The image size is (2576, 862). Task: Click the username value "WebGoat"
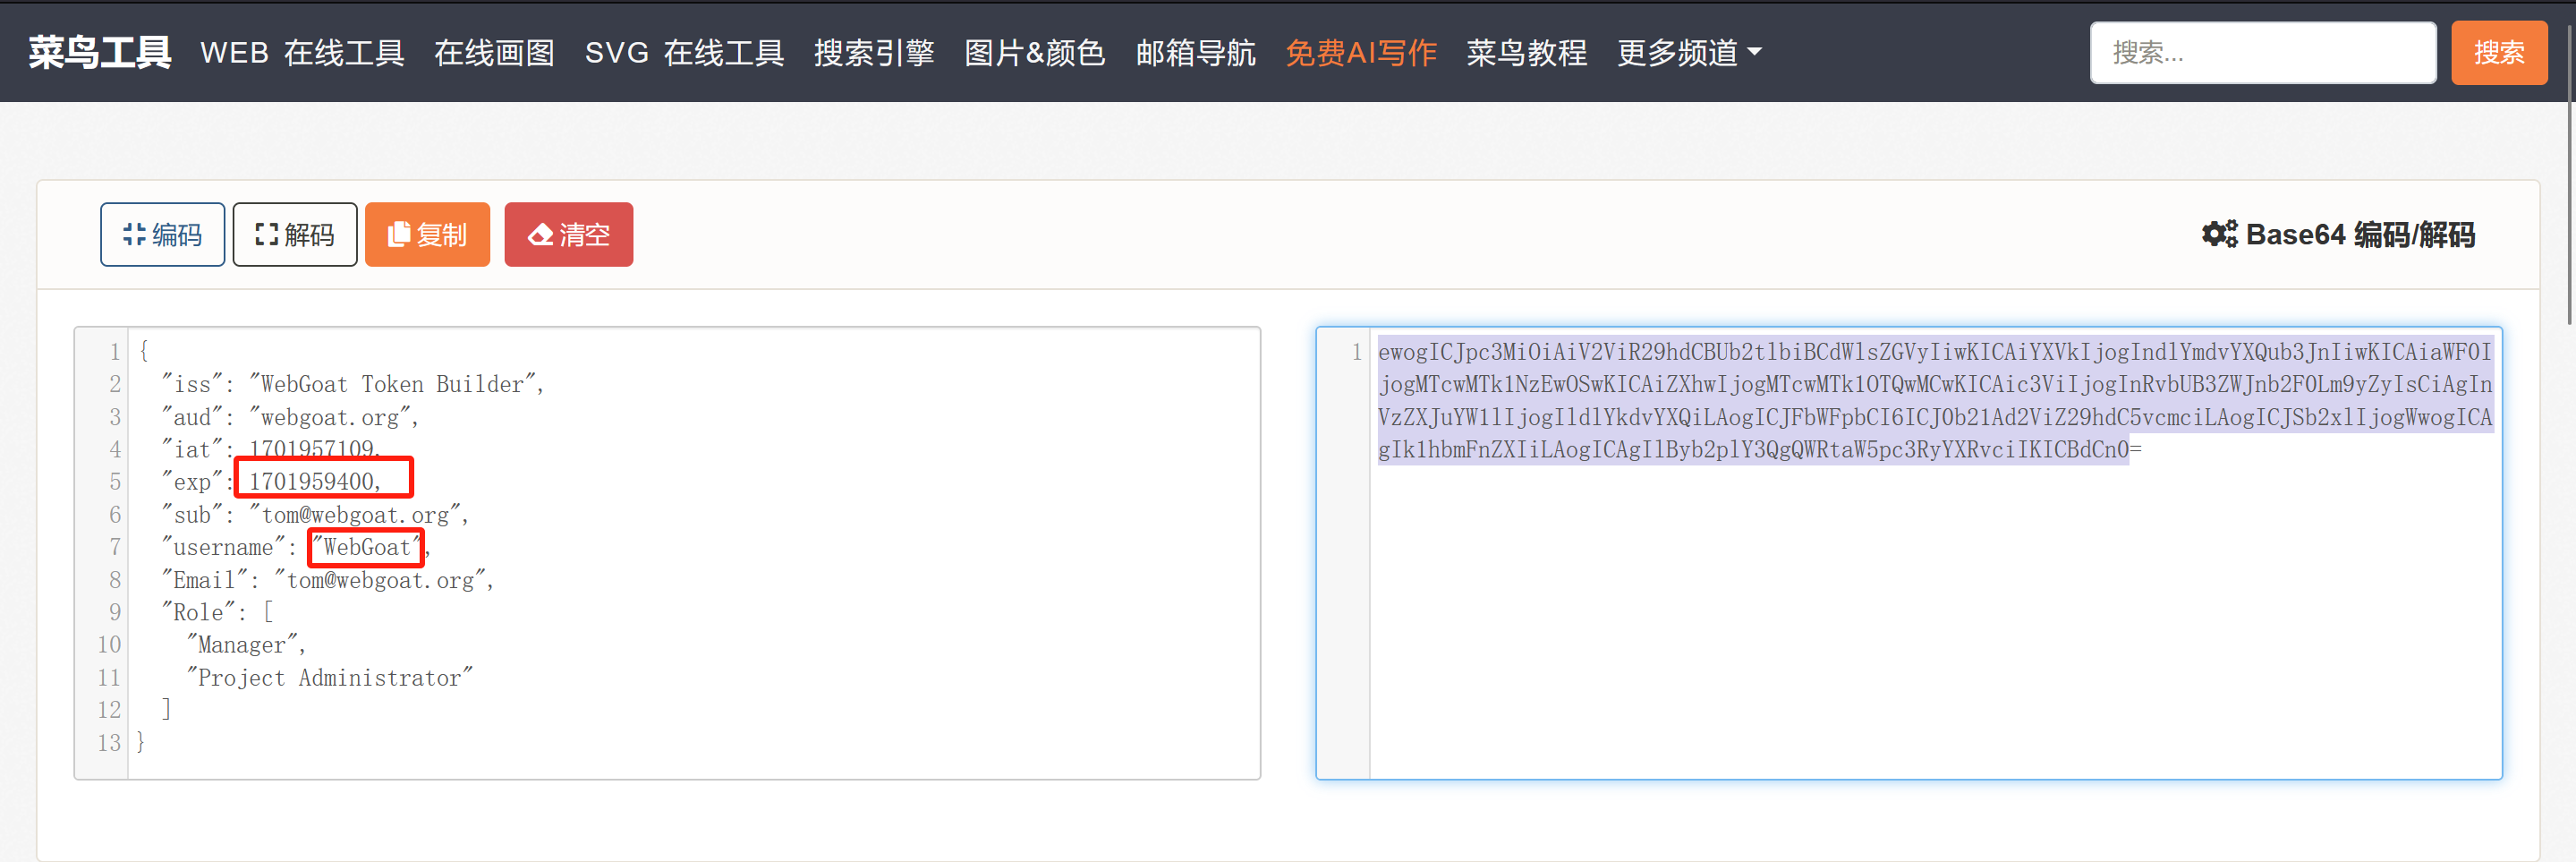366,547
